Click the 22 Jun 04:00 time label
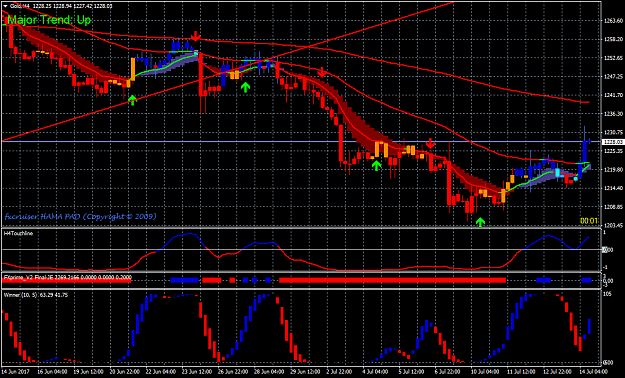Image resolution: width=625 pixels, height=378 pixels. pos(161,372)
